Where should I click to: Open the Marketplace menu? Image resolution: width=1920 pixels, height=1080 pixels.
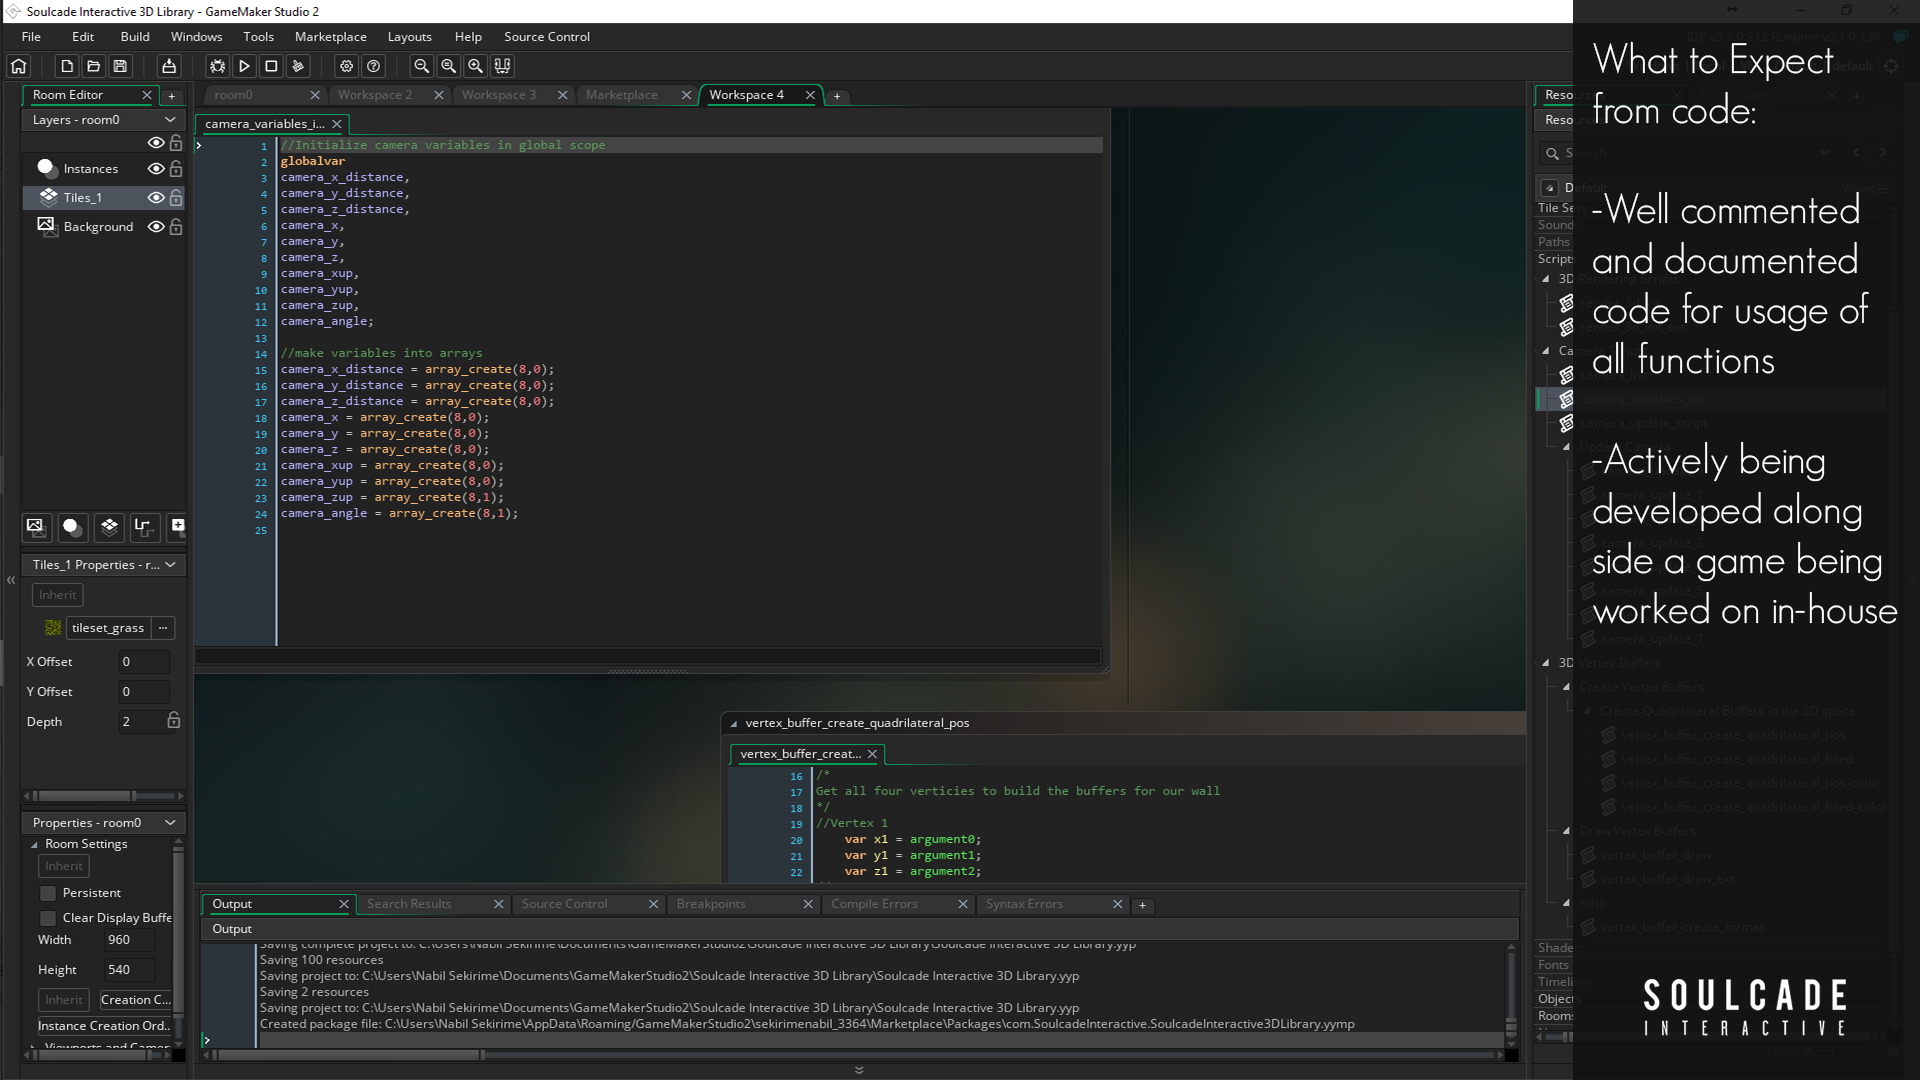[x=331, y=37]
